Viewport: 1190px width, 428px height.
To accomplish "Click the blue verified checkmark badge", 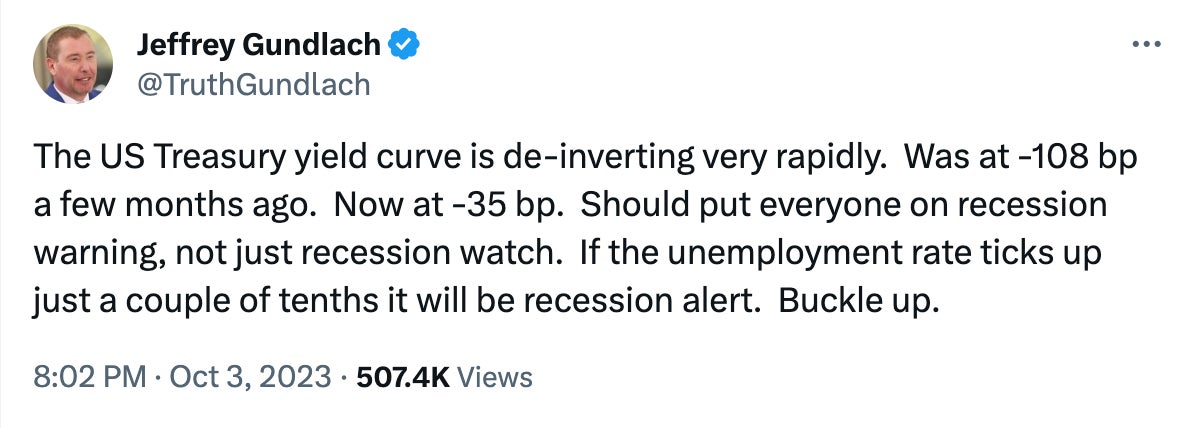I will click(404, 46).
